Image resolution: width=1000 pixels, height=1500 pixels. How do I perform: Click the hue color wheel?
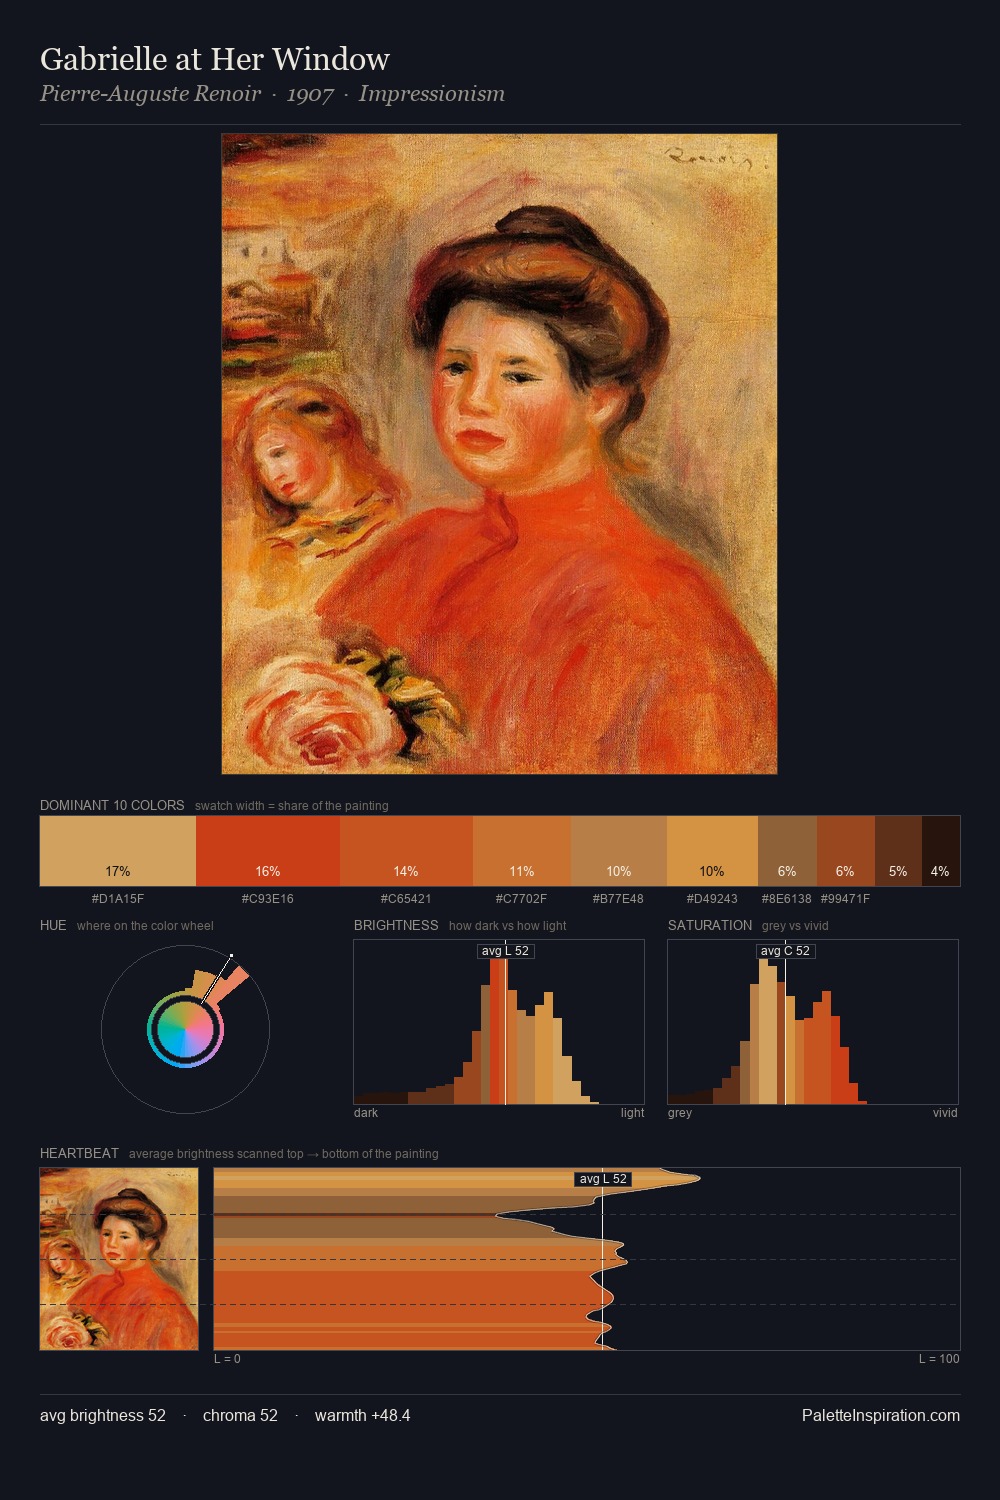click(x=185, y=1029)
